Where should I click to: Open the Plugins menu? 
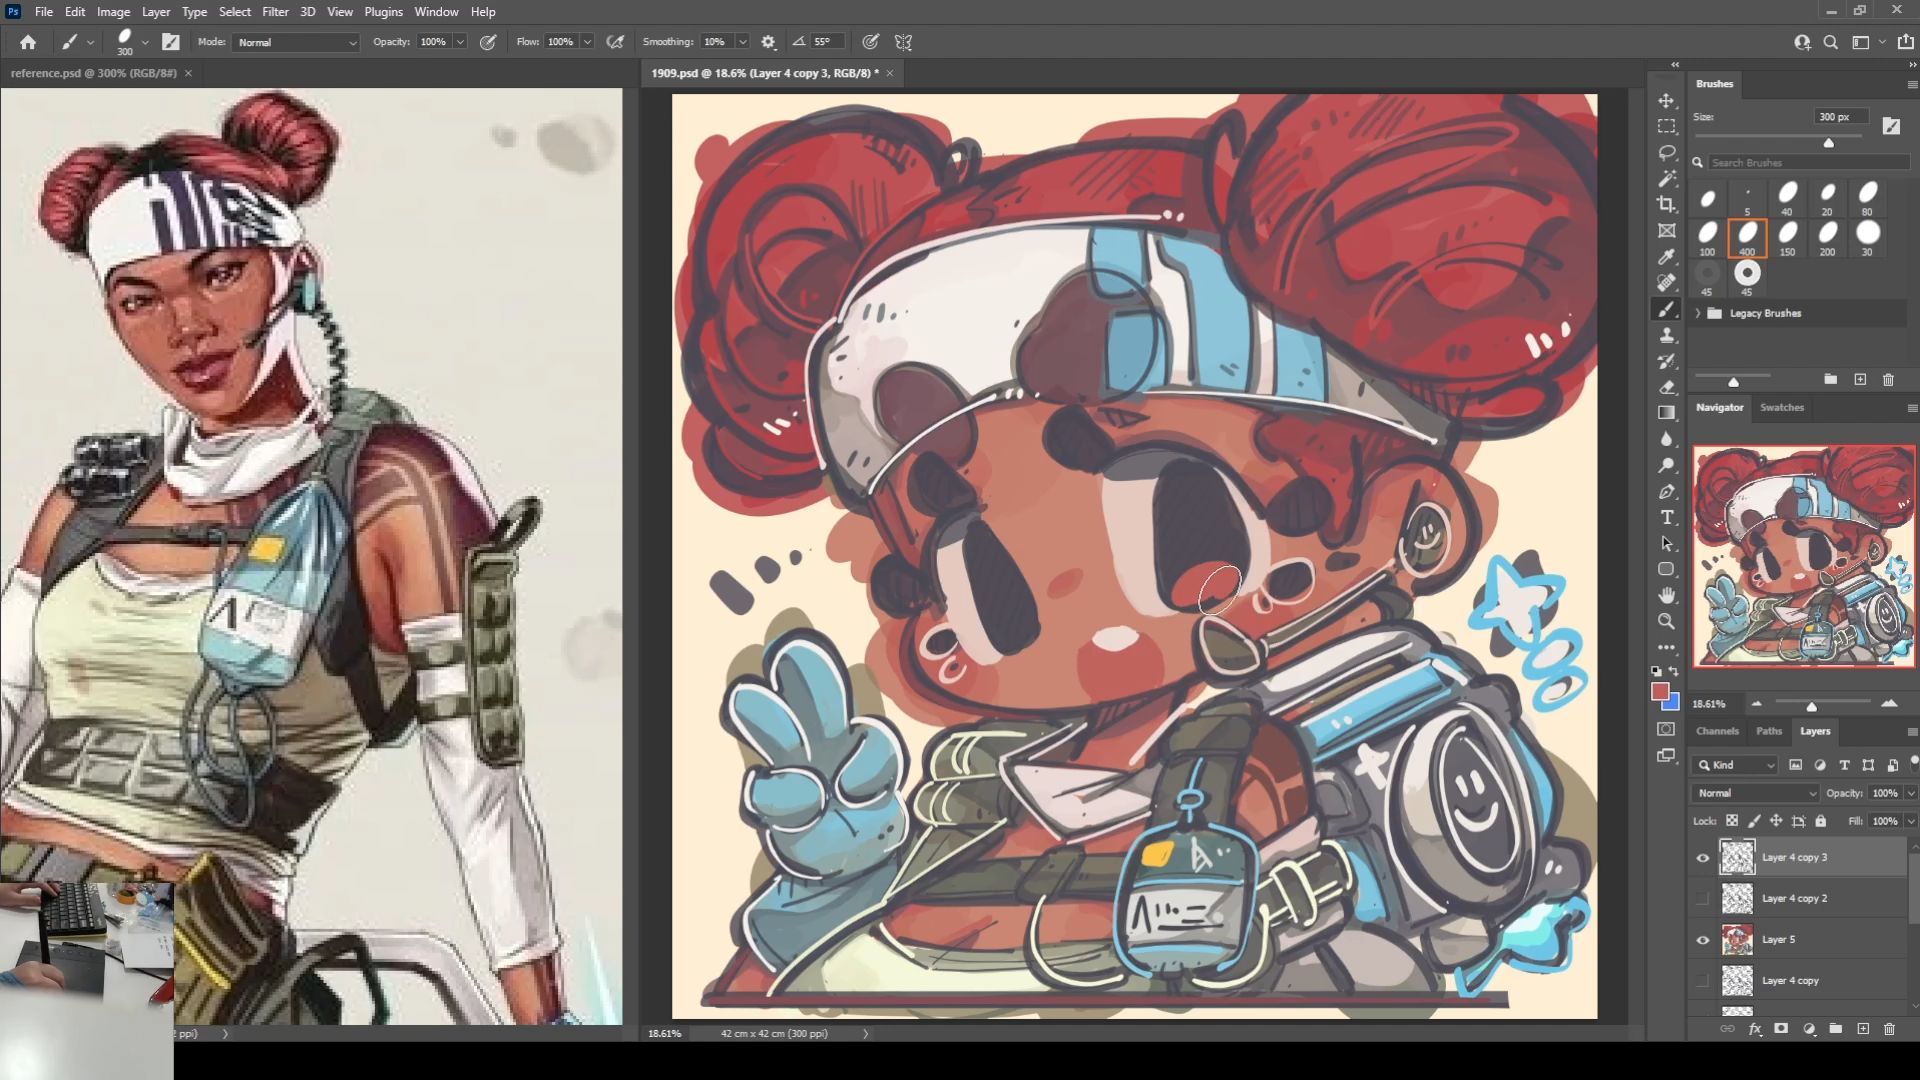pyautogui.click(x=383, y=12)
